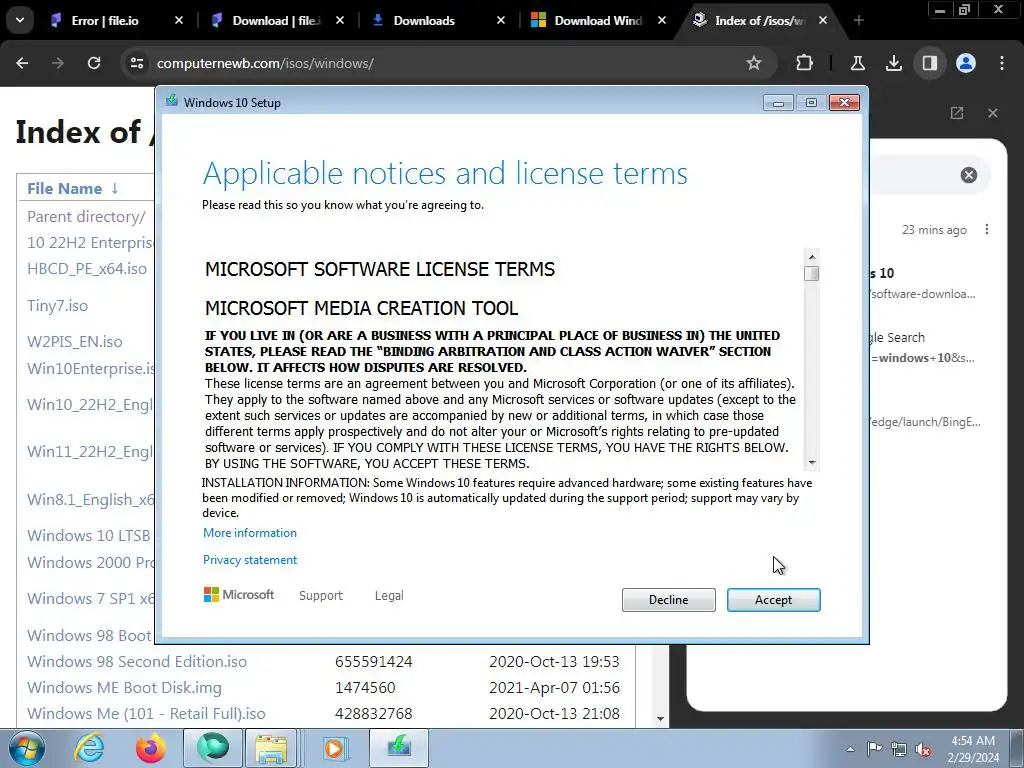Select Windows 10 Setup taskbar icon
This screenshot has width=1024, height=768.
399,748
